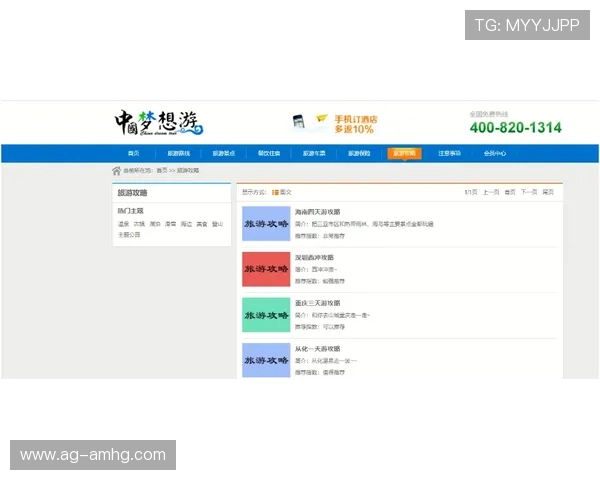Screen dimensions: 600x480
Task: Click the 中国梦想游 site logo
Action: pos(159,123)
